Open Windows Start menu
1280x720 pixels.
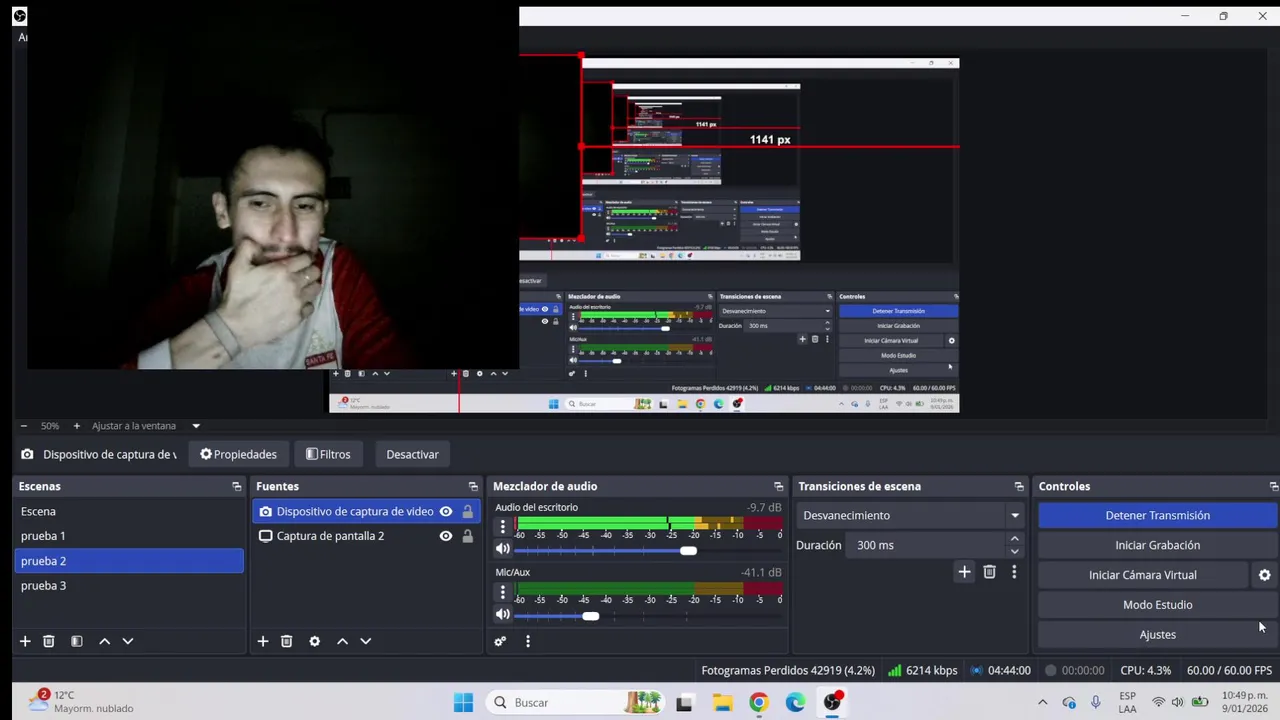463,702
